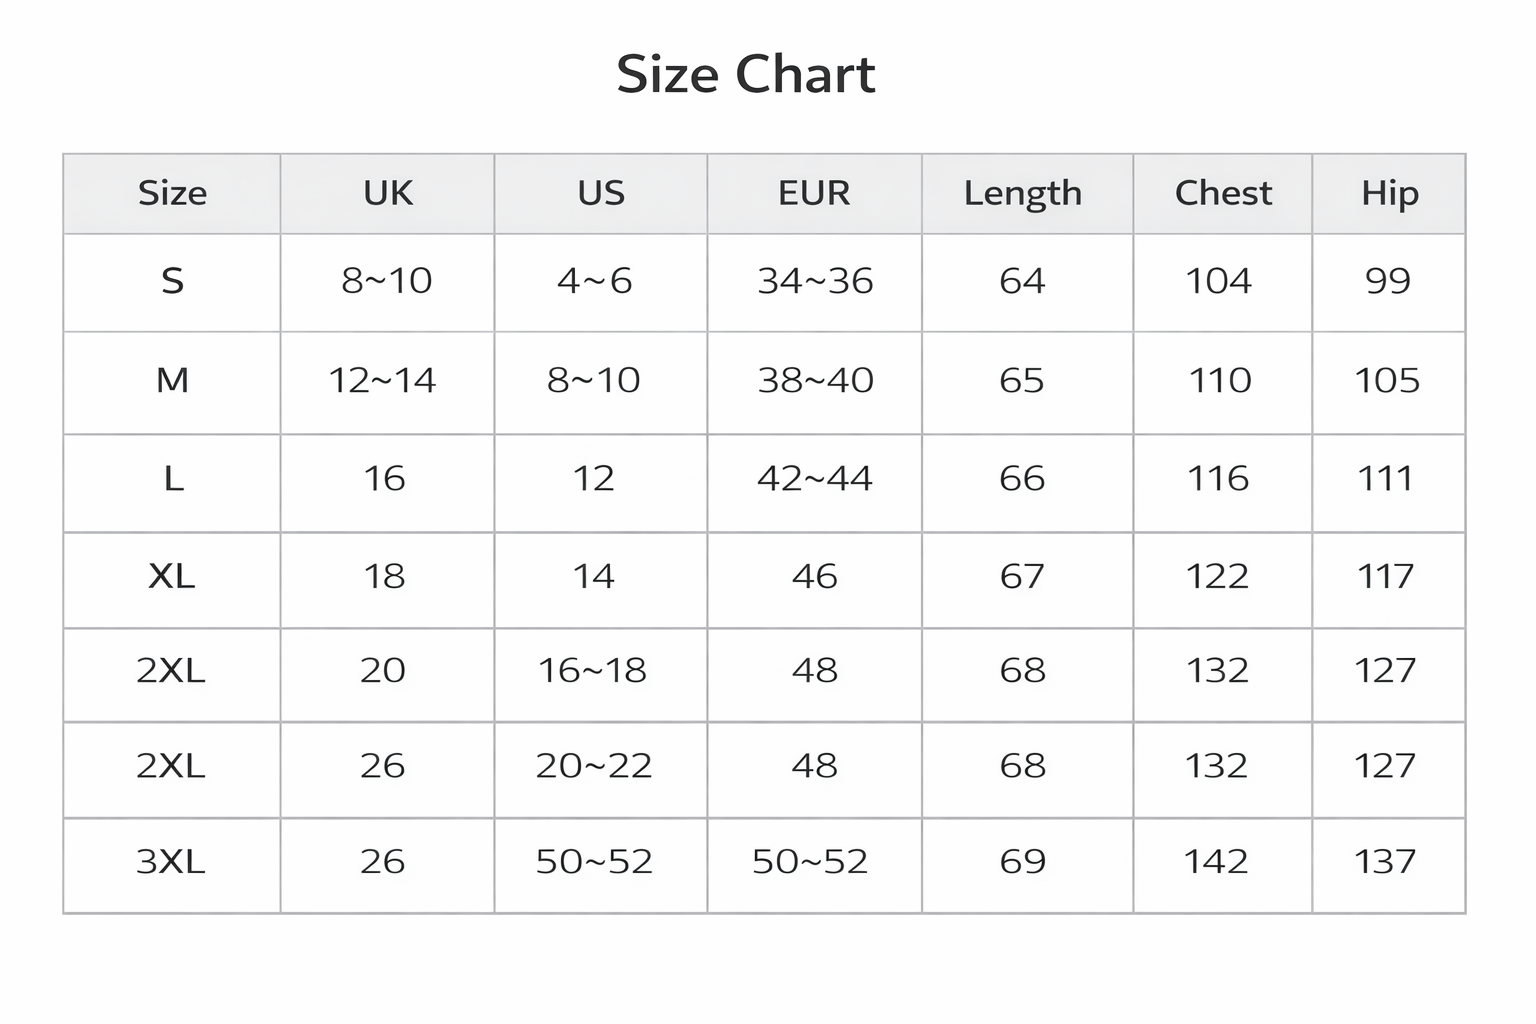
Task: Click length value 64 for size S
Action: 1022,281
